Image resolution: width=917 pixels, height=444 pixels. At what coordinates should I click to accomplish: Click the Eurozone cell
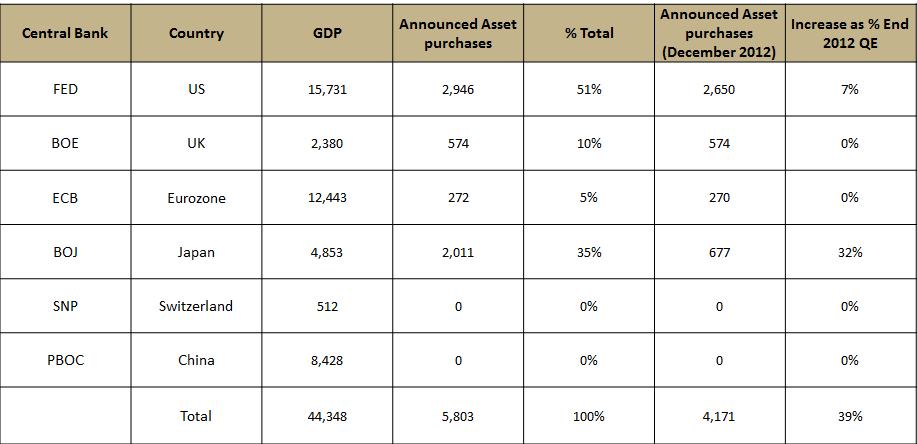[196, 198]
